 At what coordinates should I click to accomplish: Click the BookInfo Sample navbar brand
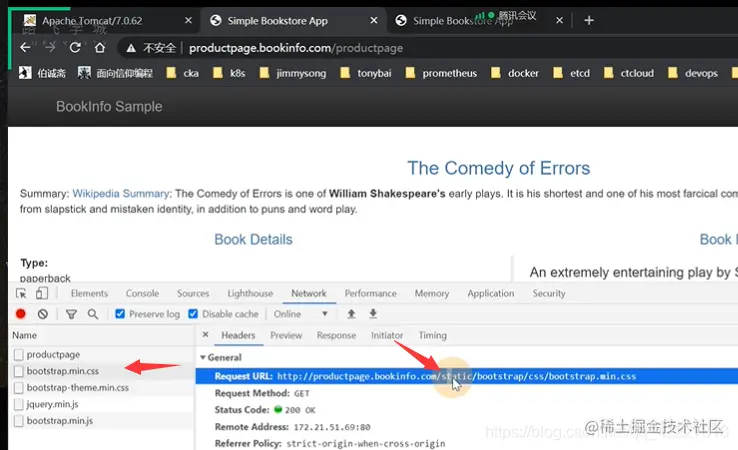click(109, 106)
